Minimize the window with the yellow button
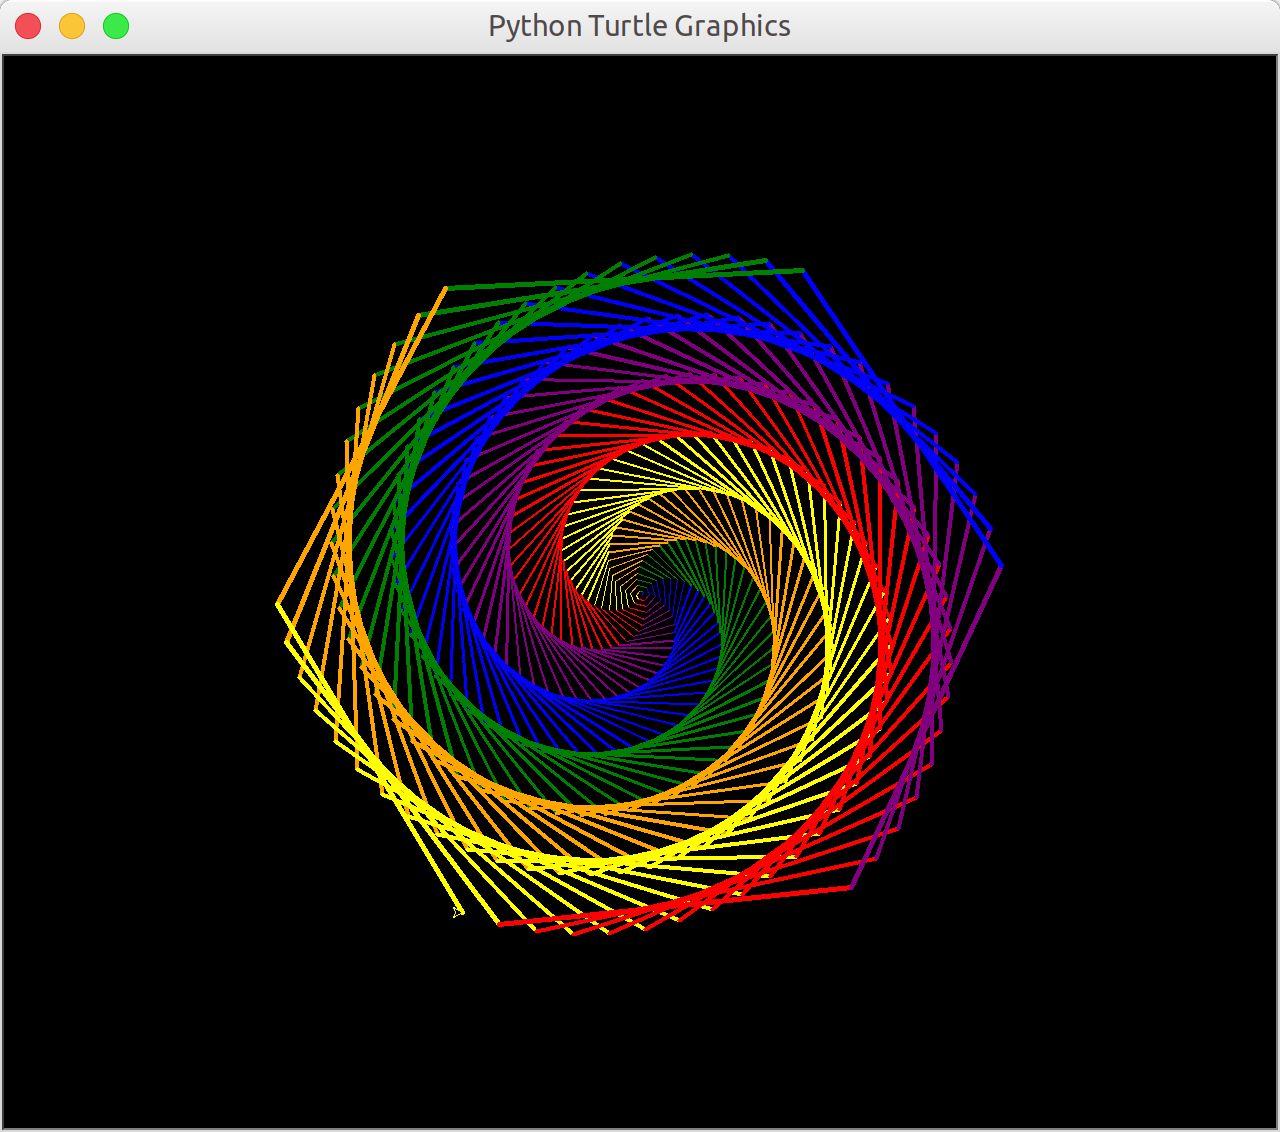1280x1132 pixels. pos(72,26)
